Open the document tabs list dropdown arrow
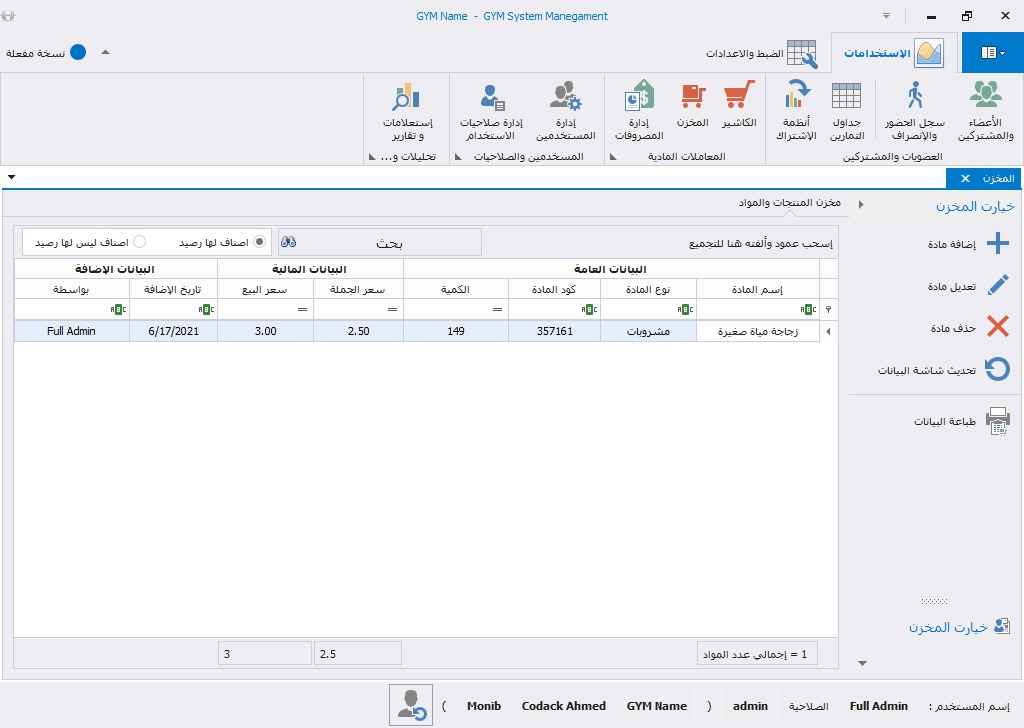The width and height of the screenshot is (1024, 728). tap(11, 177)
